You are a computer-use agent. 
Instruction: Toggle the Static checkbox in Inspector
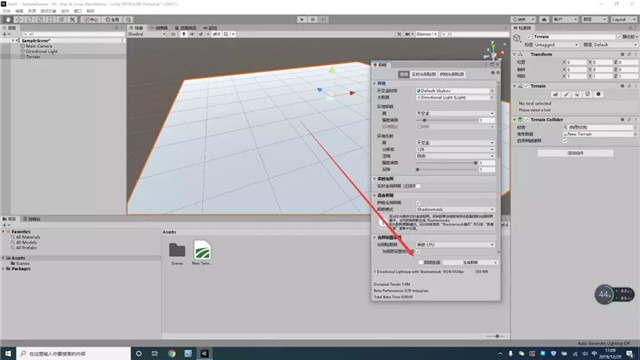[619, 37]
